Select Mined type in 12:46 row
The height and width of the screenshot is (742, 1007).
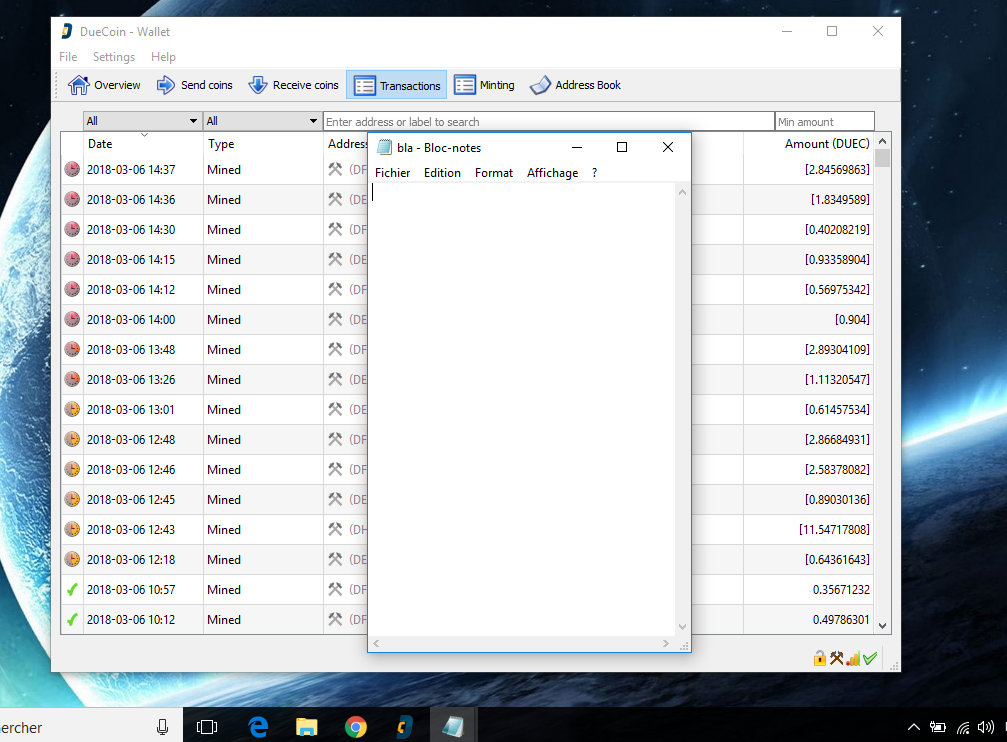click(x=224, y=470)
